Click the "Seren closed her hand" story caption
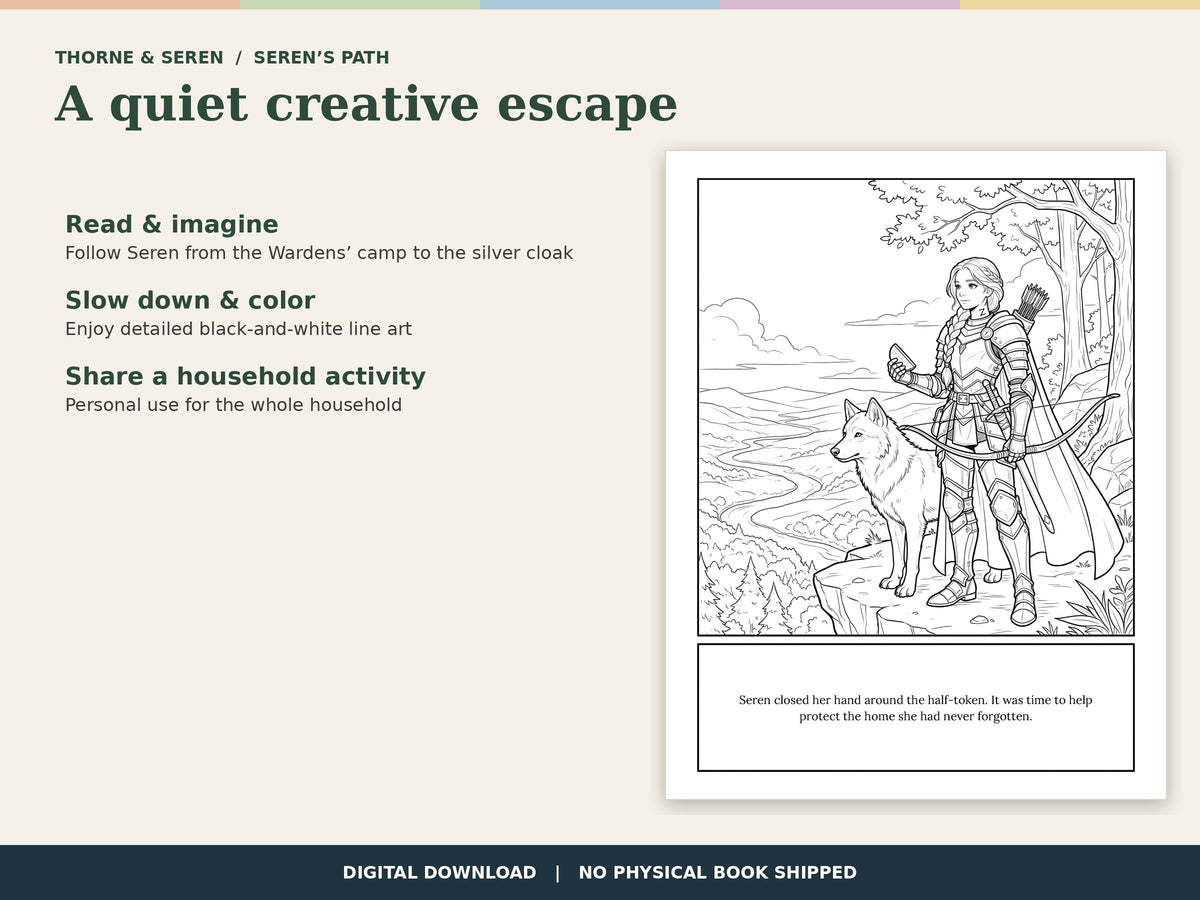The height and width of the screenshot is (900, 1200). click(x=916, y=708)
